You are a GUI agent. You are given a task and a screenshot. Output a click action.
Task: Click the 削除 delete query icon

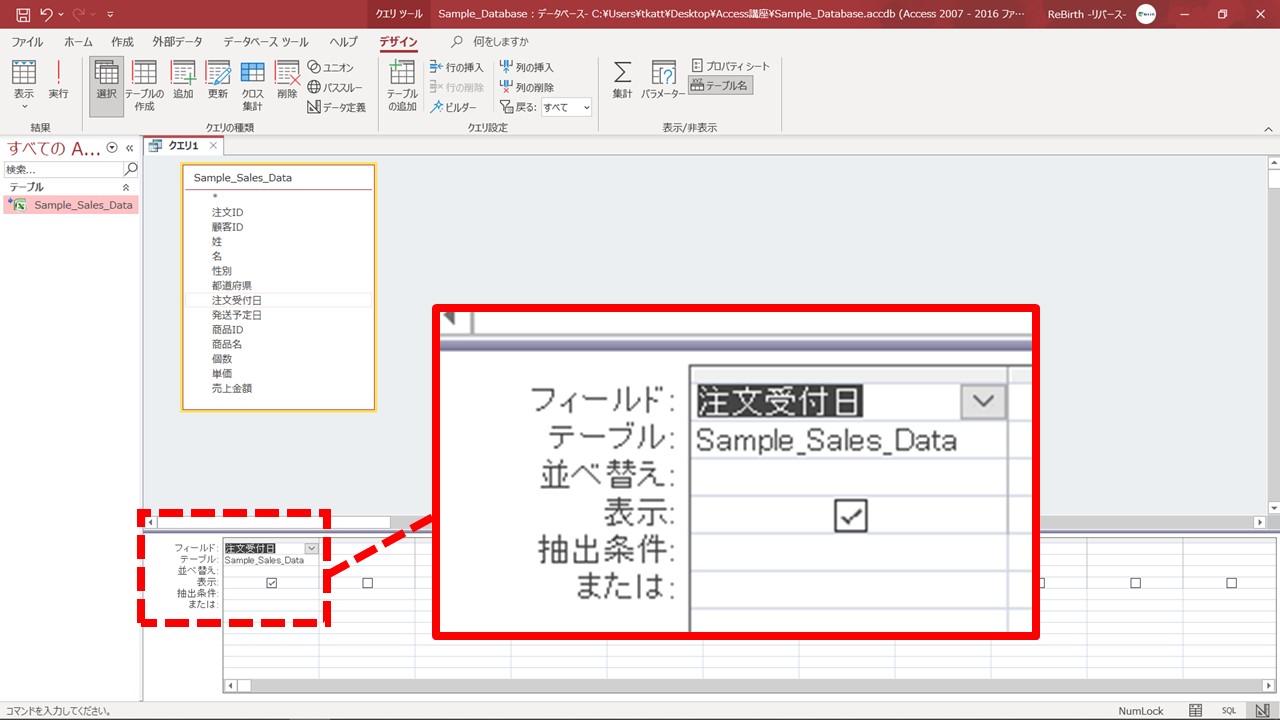287,80
